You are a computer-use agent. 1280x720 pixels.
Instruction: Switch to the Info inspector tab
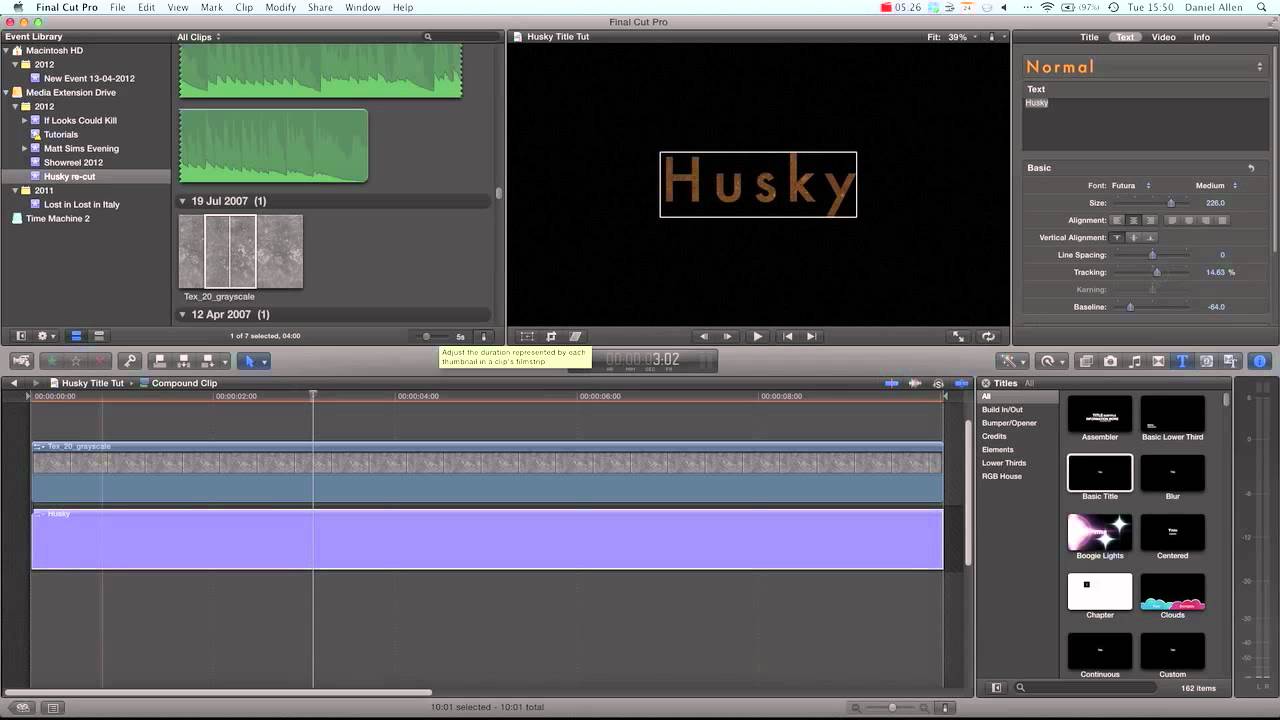click(x=1201, y=37)
